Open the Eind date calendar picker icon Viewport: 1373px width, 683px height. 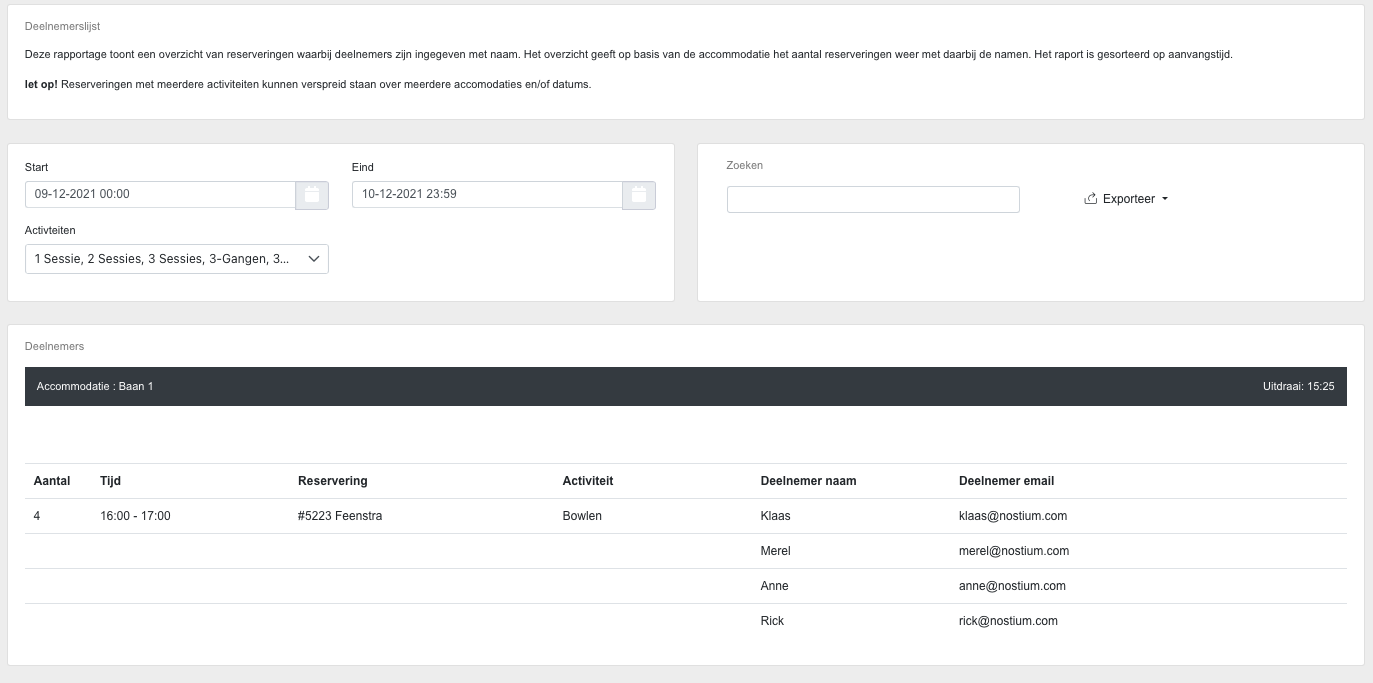click(x=639, y=195)
